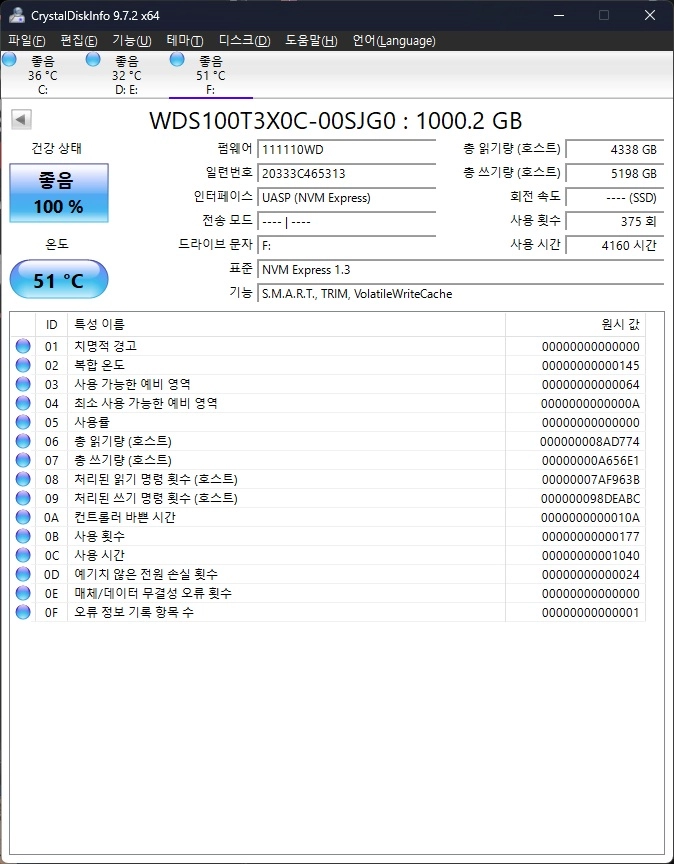Open the 도움말(H) menu
This screenshot has width=674, height=864.
pyautogui.click(x=311, y=40)
